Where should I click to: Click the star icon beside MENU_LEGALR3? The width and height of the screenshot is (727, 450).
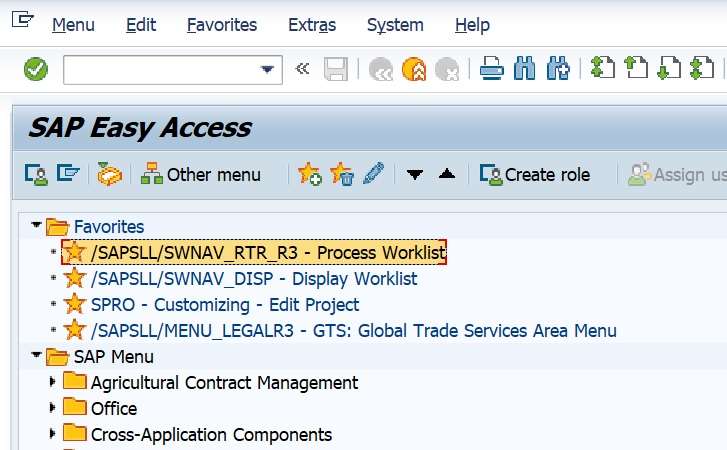(75, 330)
